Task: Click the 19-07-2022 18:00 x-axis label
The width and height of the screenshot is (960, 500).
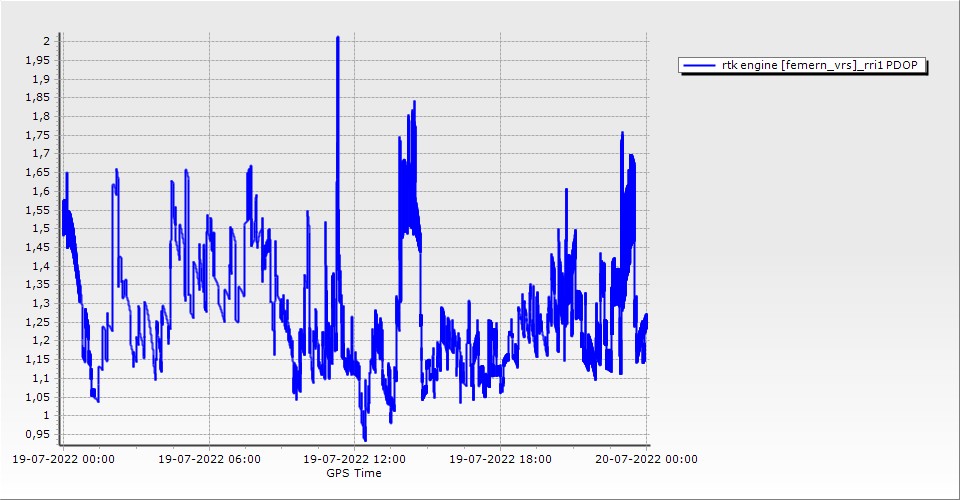Action: pyautogui.click(x=500, y=460)
